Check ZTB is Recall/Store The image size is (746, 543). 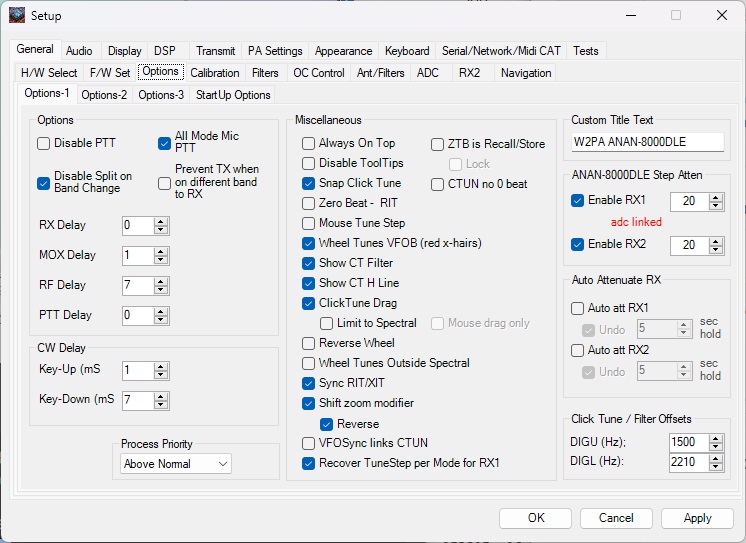click(437, 144)
